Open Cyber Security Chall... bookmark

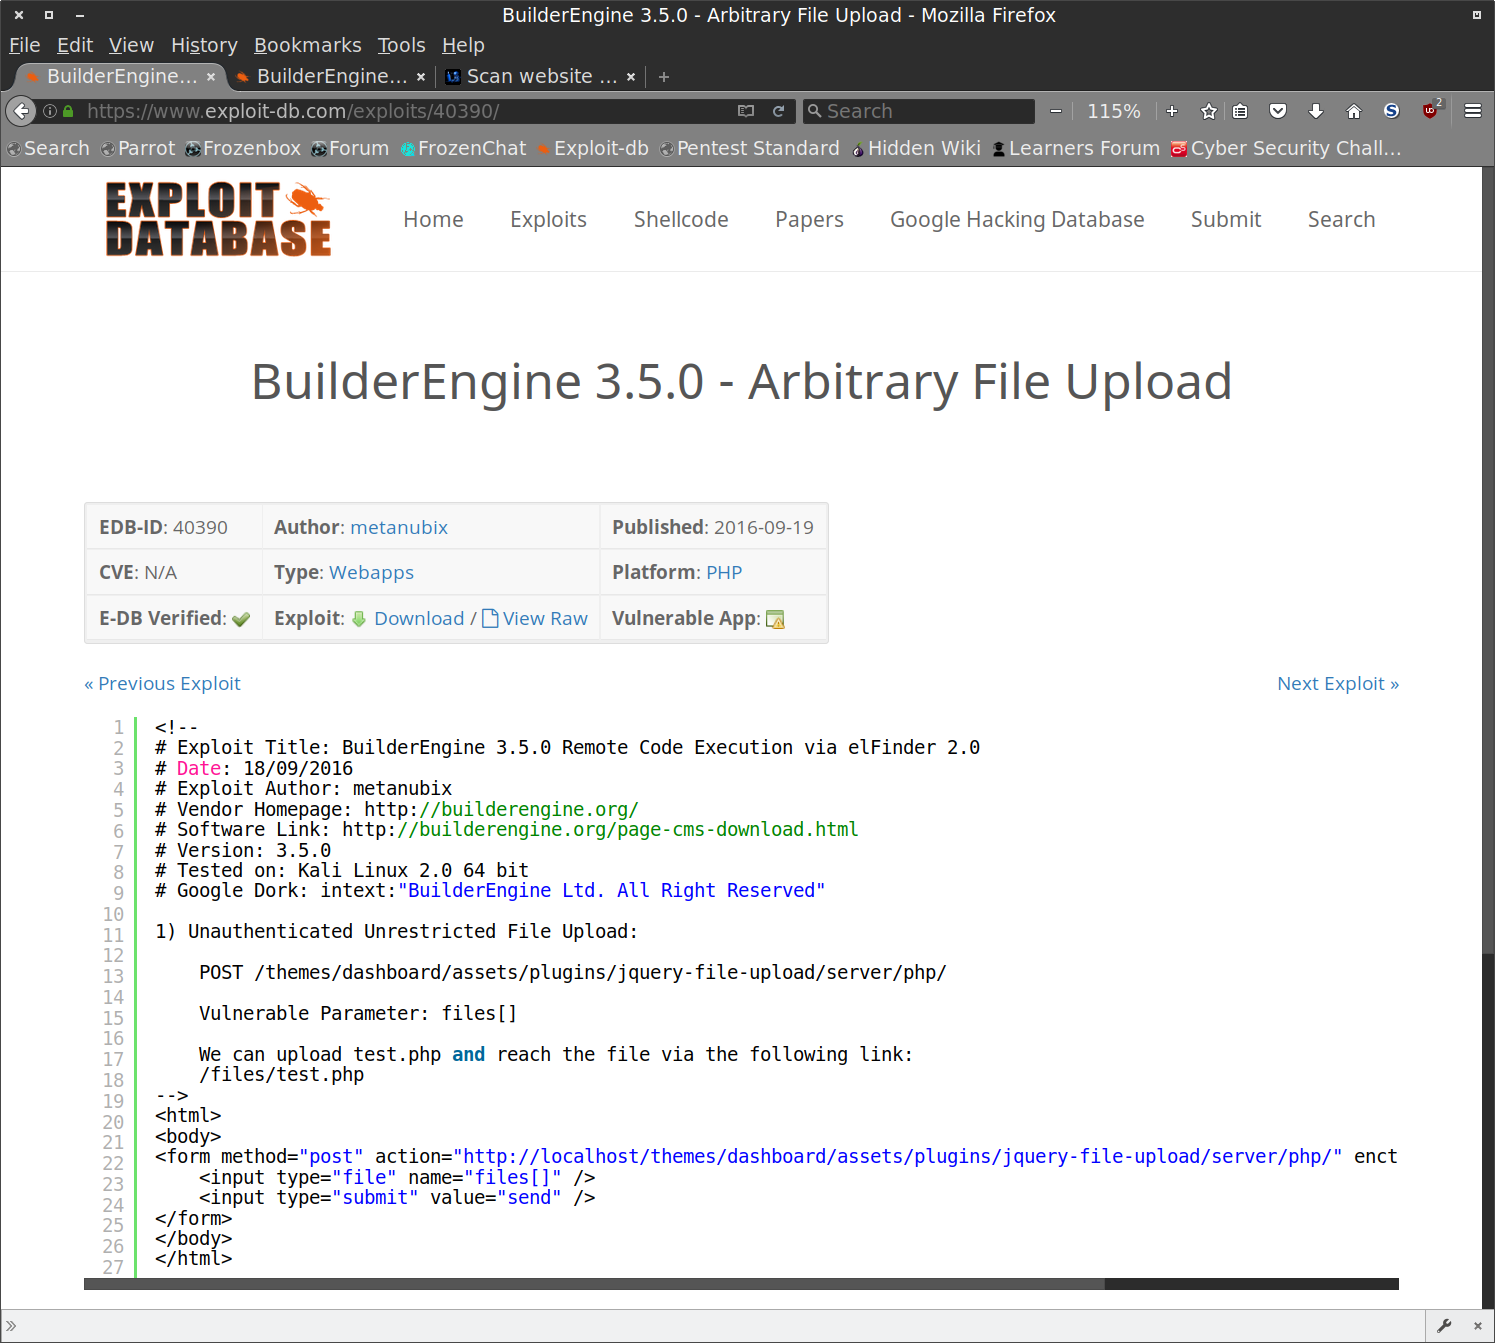pyautogui.click(x=1286, y=148)
